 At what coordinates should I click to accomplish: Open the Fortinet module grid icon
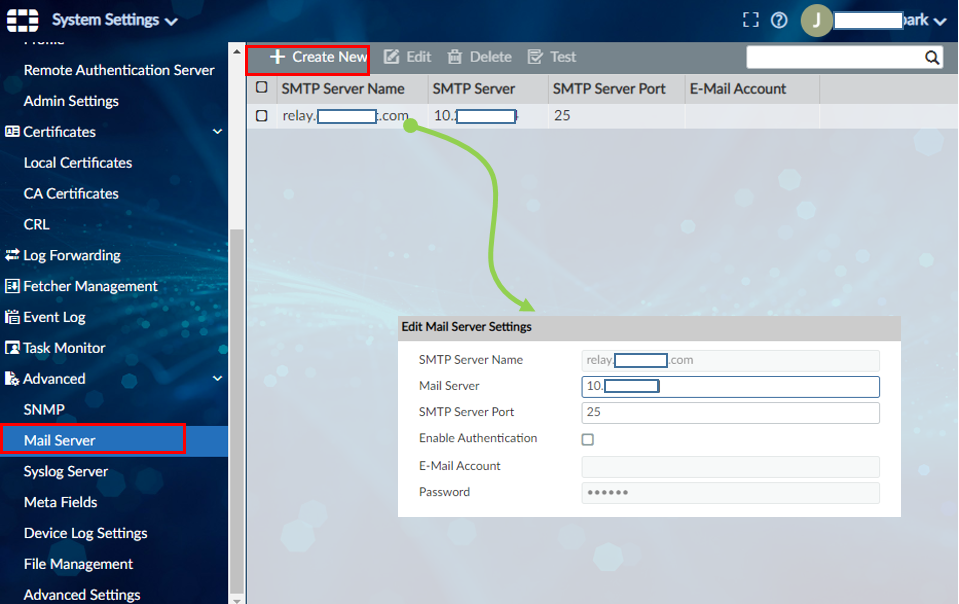pos(23,20)
